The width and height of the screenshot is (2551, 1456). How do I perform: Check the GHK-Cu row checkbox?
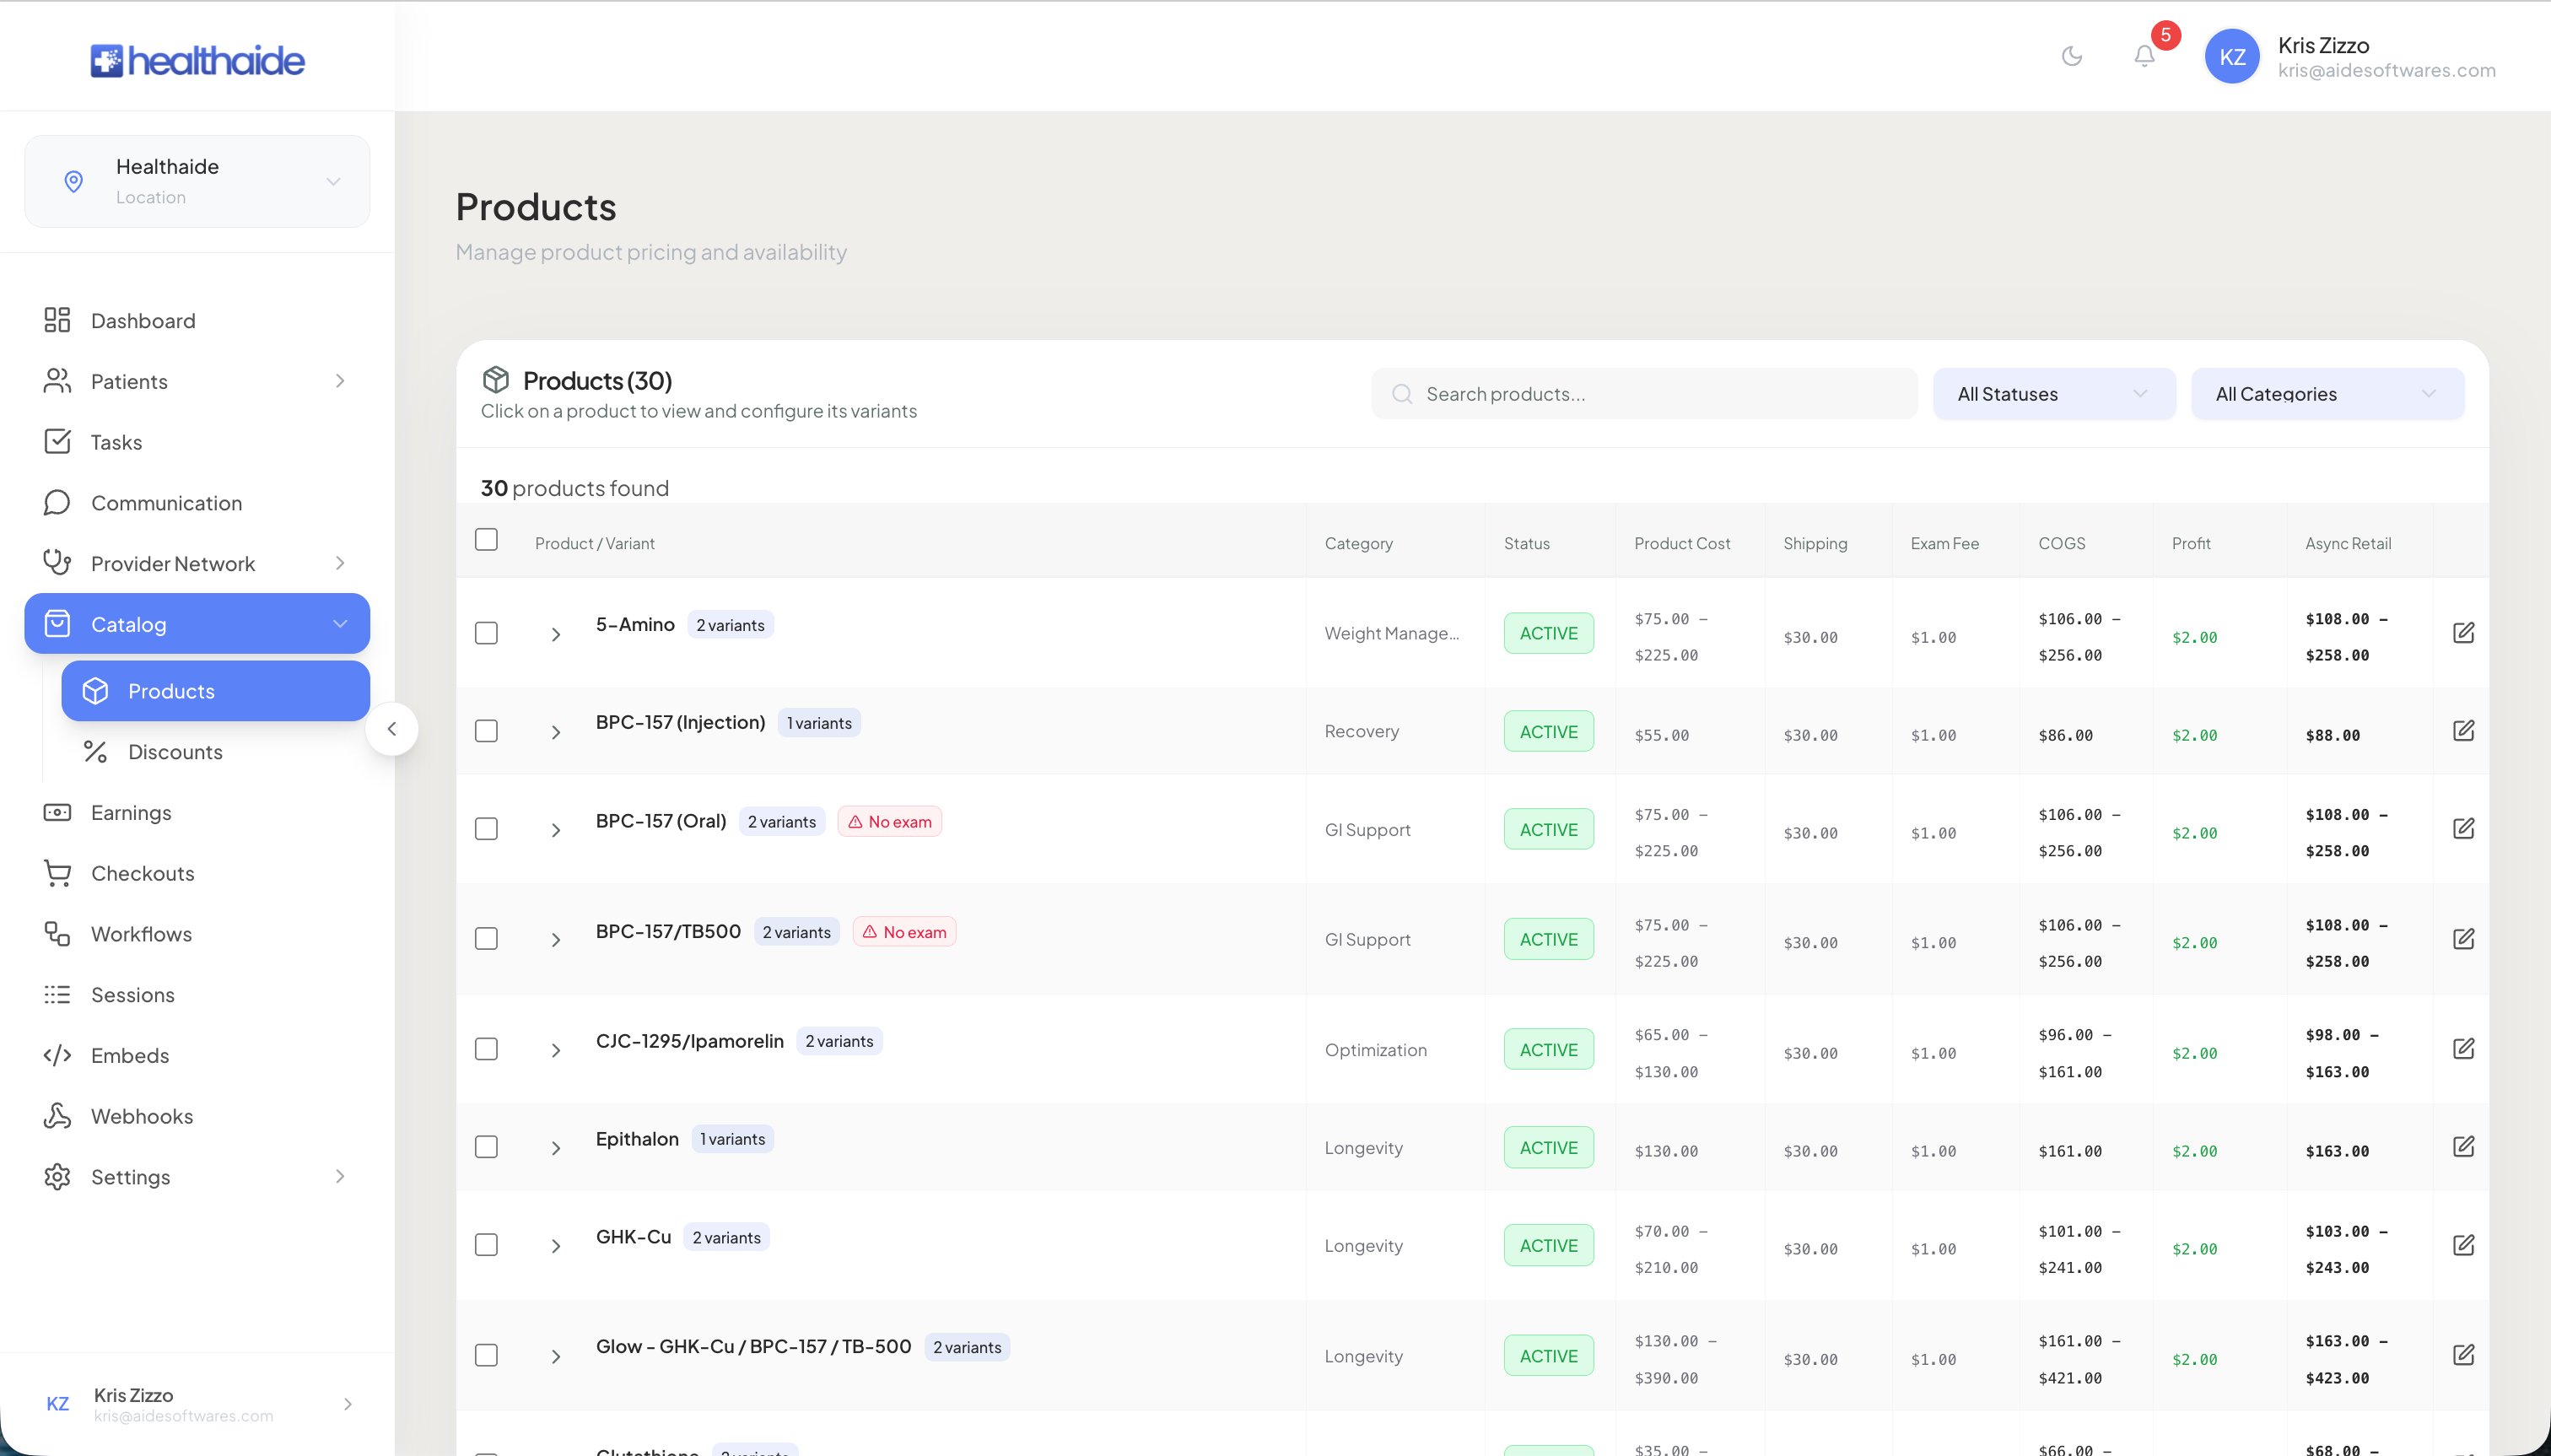click(486, 1245)
